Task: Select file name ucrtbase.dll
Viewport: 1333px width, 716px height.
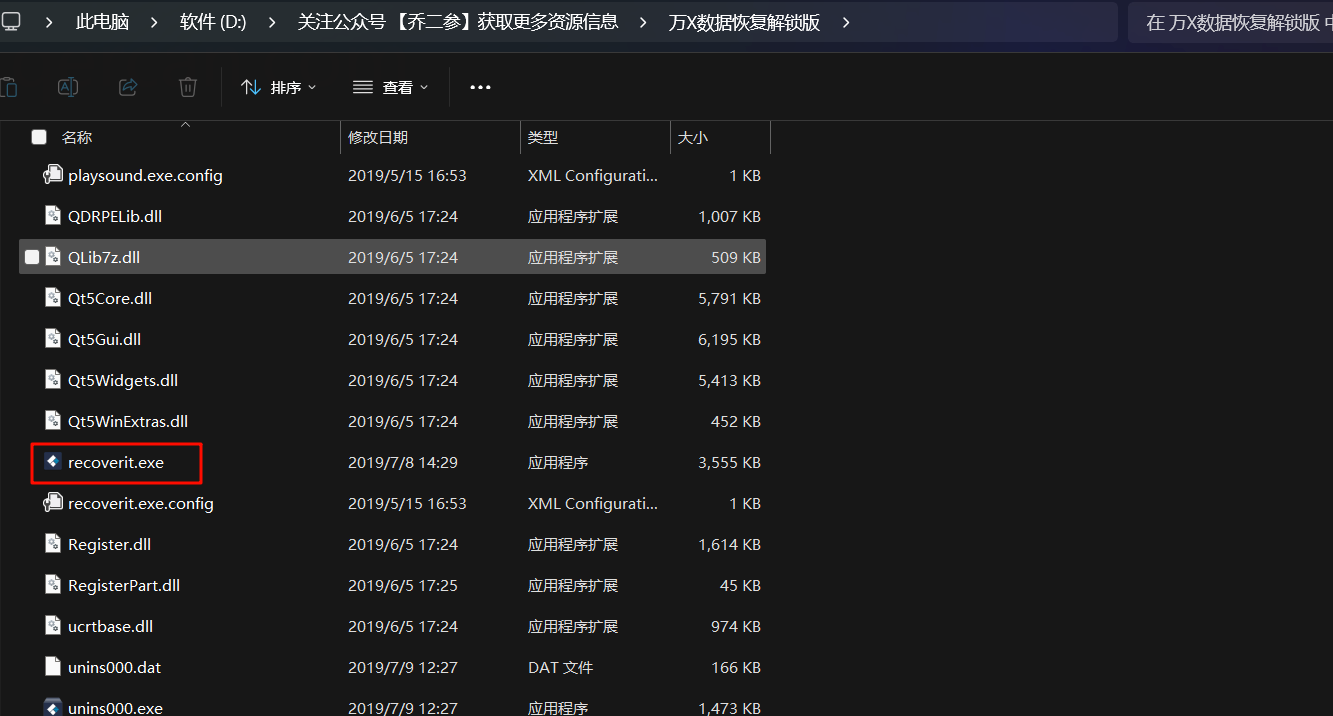Action: point(110,626)
